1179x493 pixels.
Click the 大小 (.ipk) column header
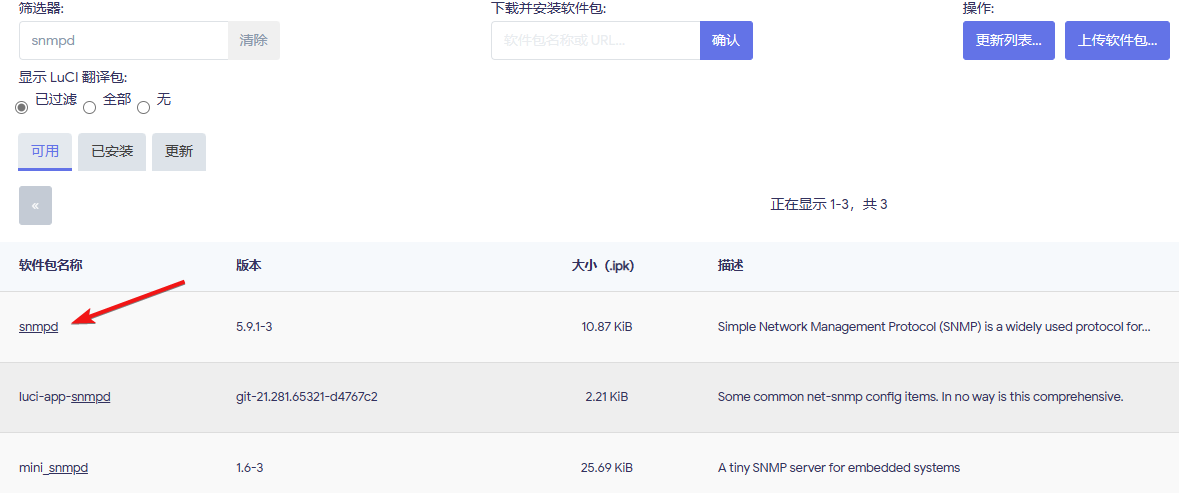click(602, 266)
